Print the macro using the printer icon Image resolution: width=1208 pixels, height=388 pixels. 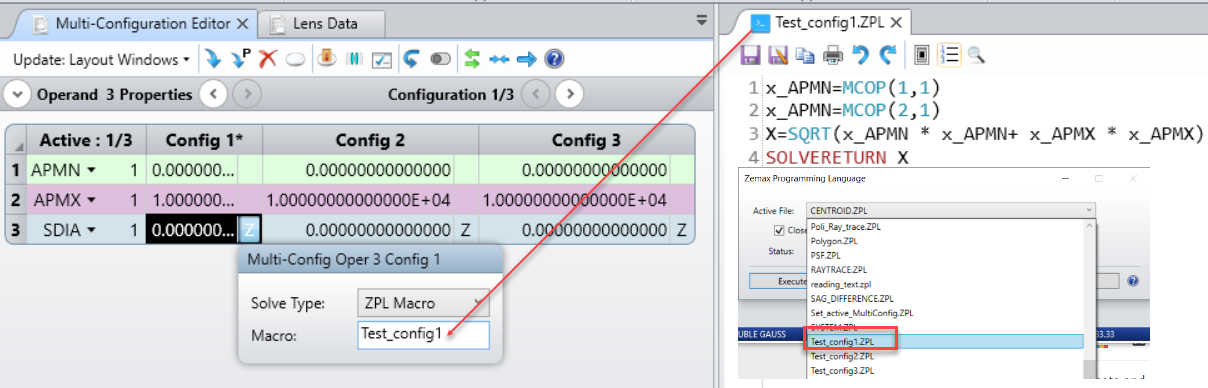coord(833,55)
